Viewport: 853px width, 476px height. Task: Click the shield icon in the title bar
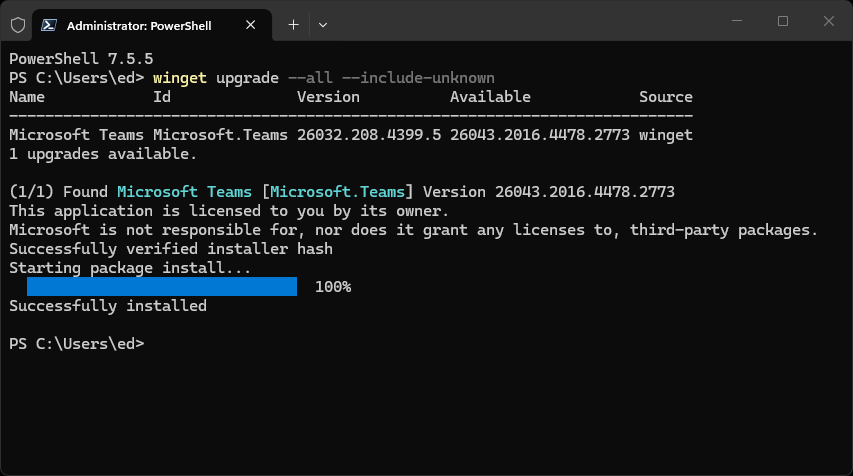click(18, 25)
